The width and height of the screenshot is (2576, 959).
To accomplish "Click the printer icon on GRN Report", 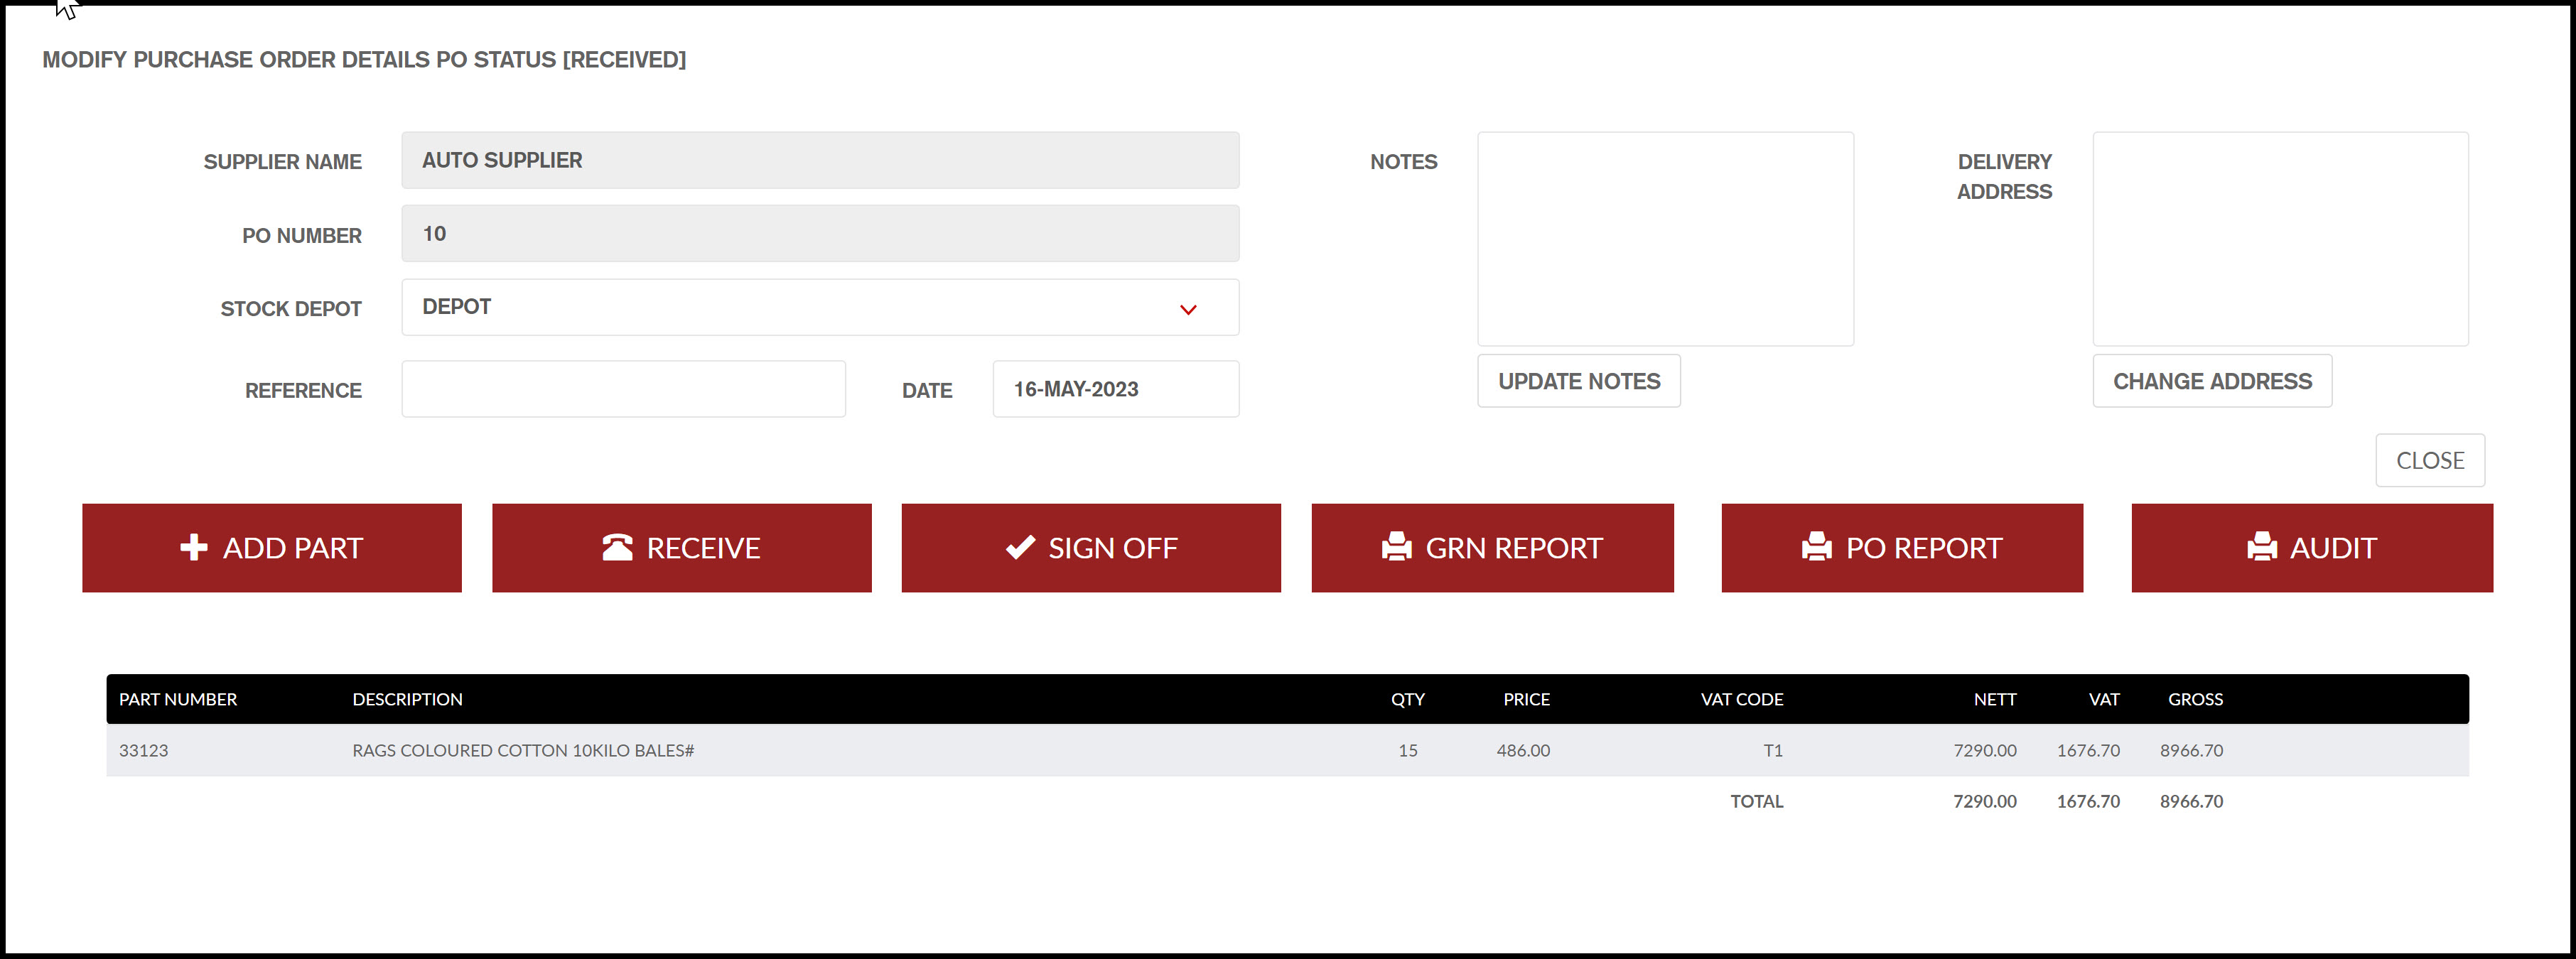I will click(1396, 547).
